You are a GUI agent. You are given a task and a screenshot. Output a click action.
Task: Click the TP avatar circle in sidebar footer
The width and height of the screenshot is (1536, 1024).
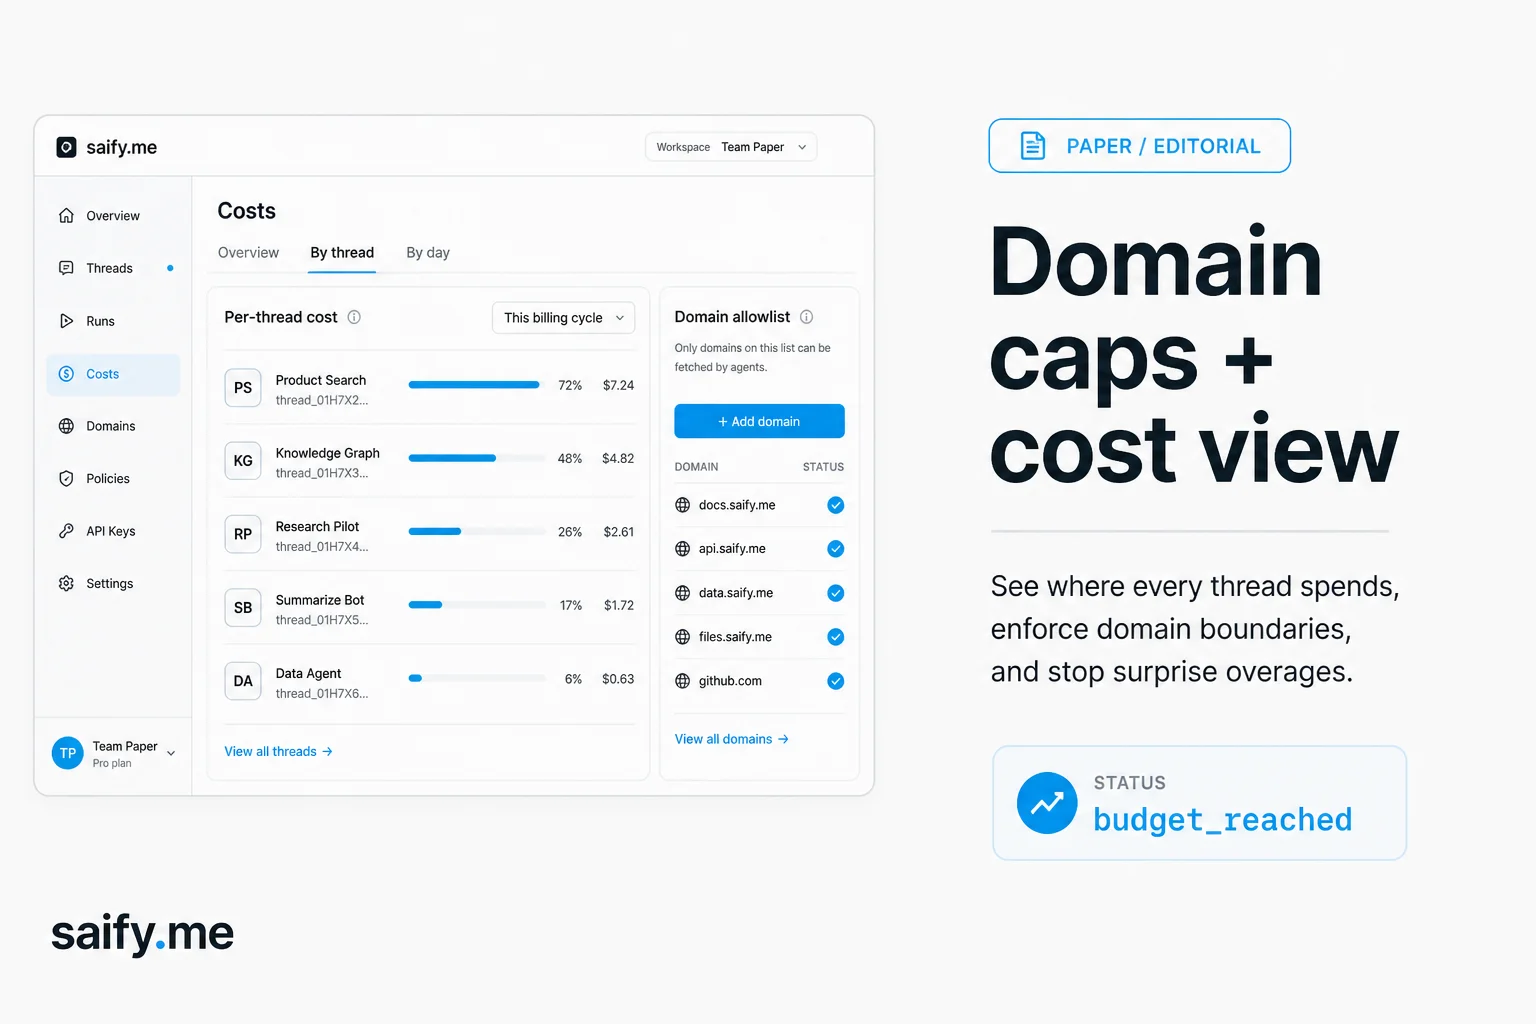(68, 754)
